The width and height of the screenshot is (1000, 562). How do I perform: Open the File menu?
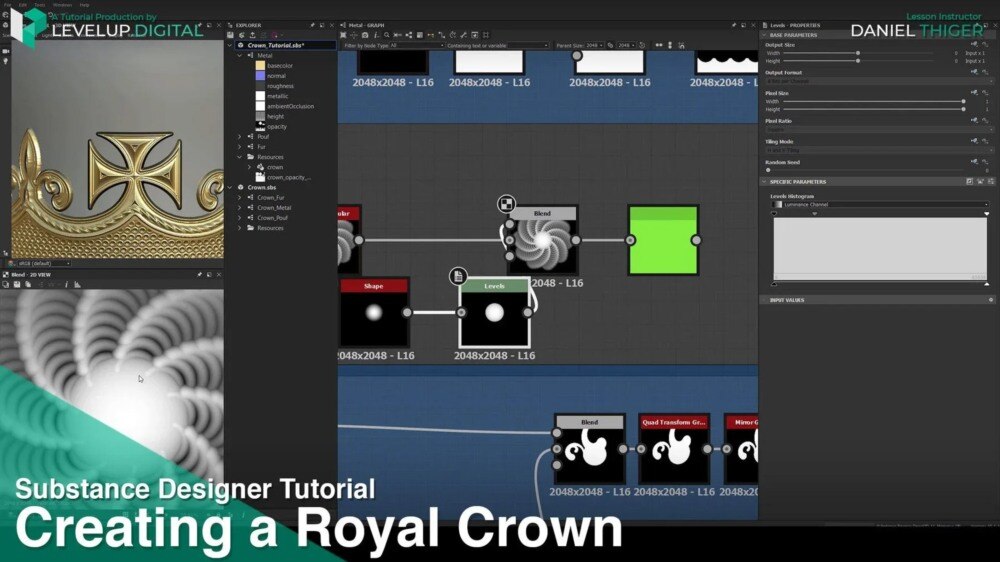tap(8, 4)
